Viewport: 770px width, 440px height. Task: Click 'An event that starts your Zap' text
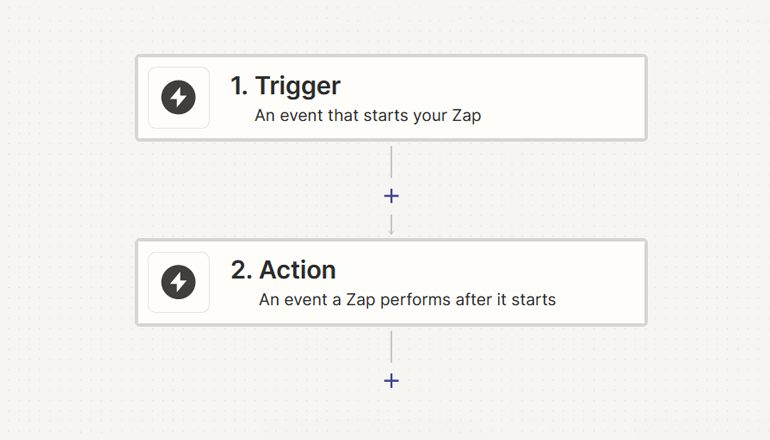[368, 115]
